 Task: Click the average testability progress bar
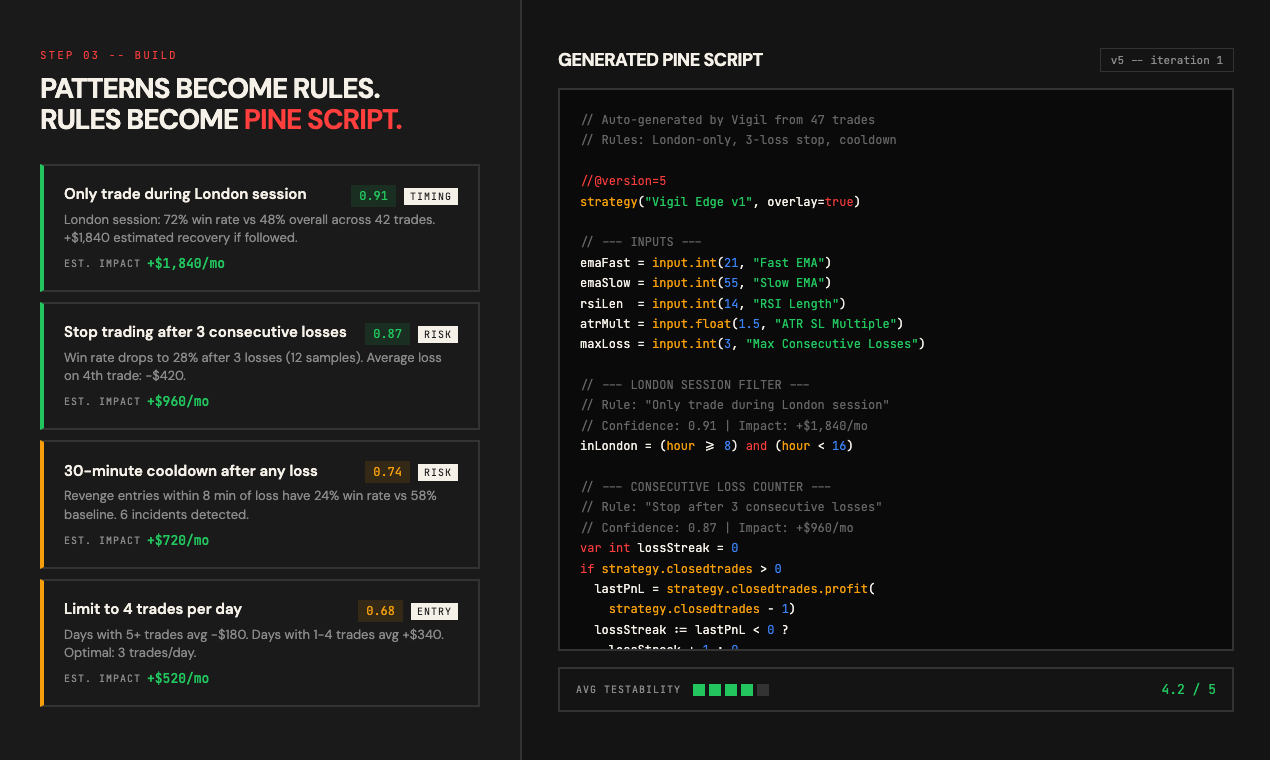click(x=731, y=690)
